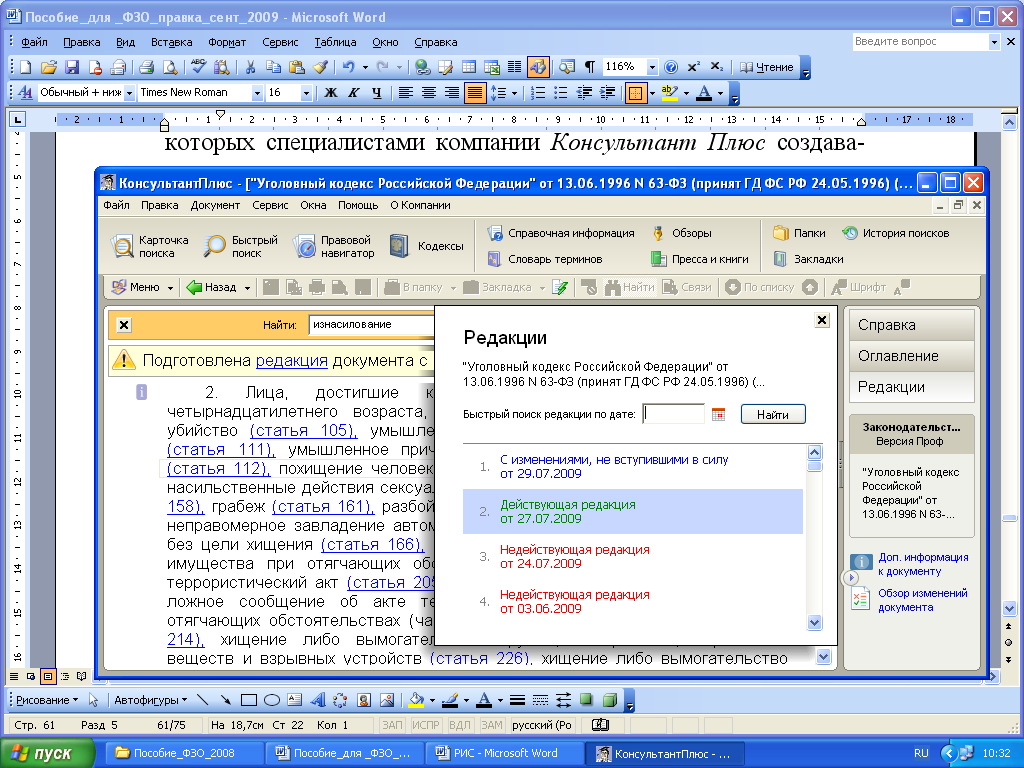Toggle bulleted list button
1024x768 pixels.
point(561,93)
